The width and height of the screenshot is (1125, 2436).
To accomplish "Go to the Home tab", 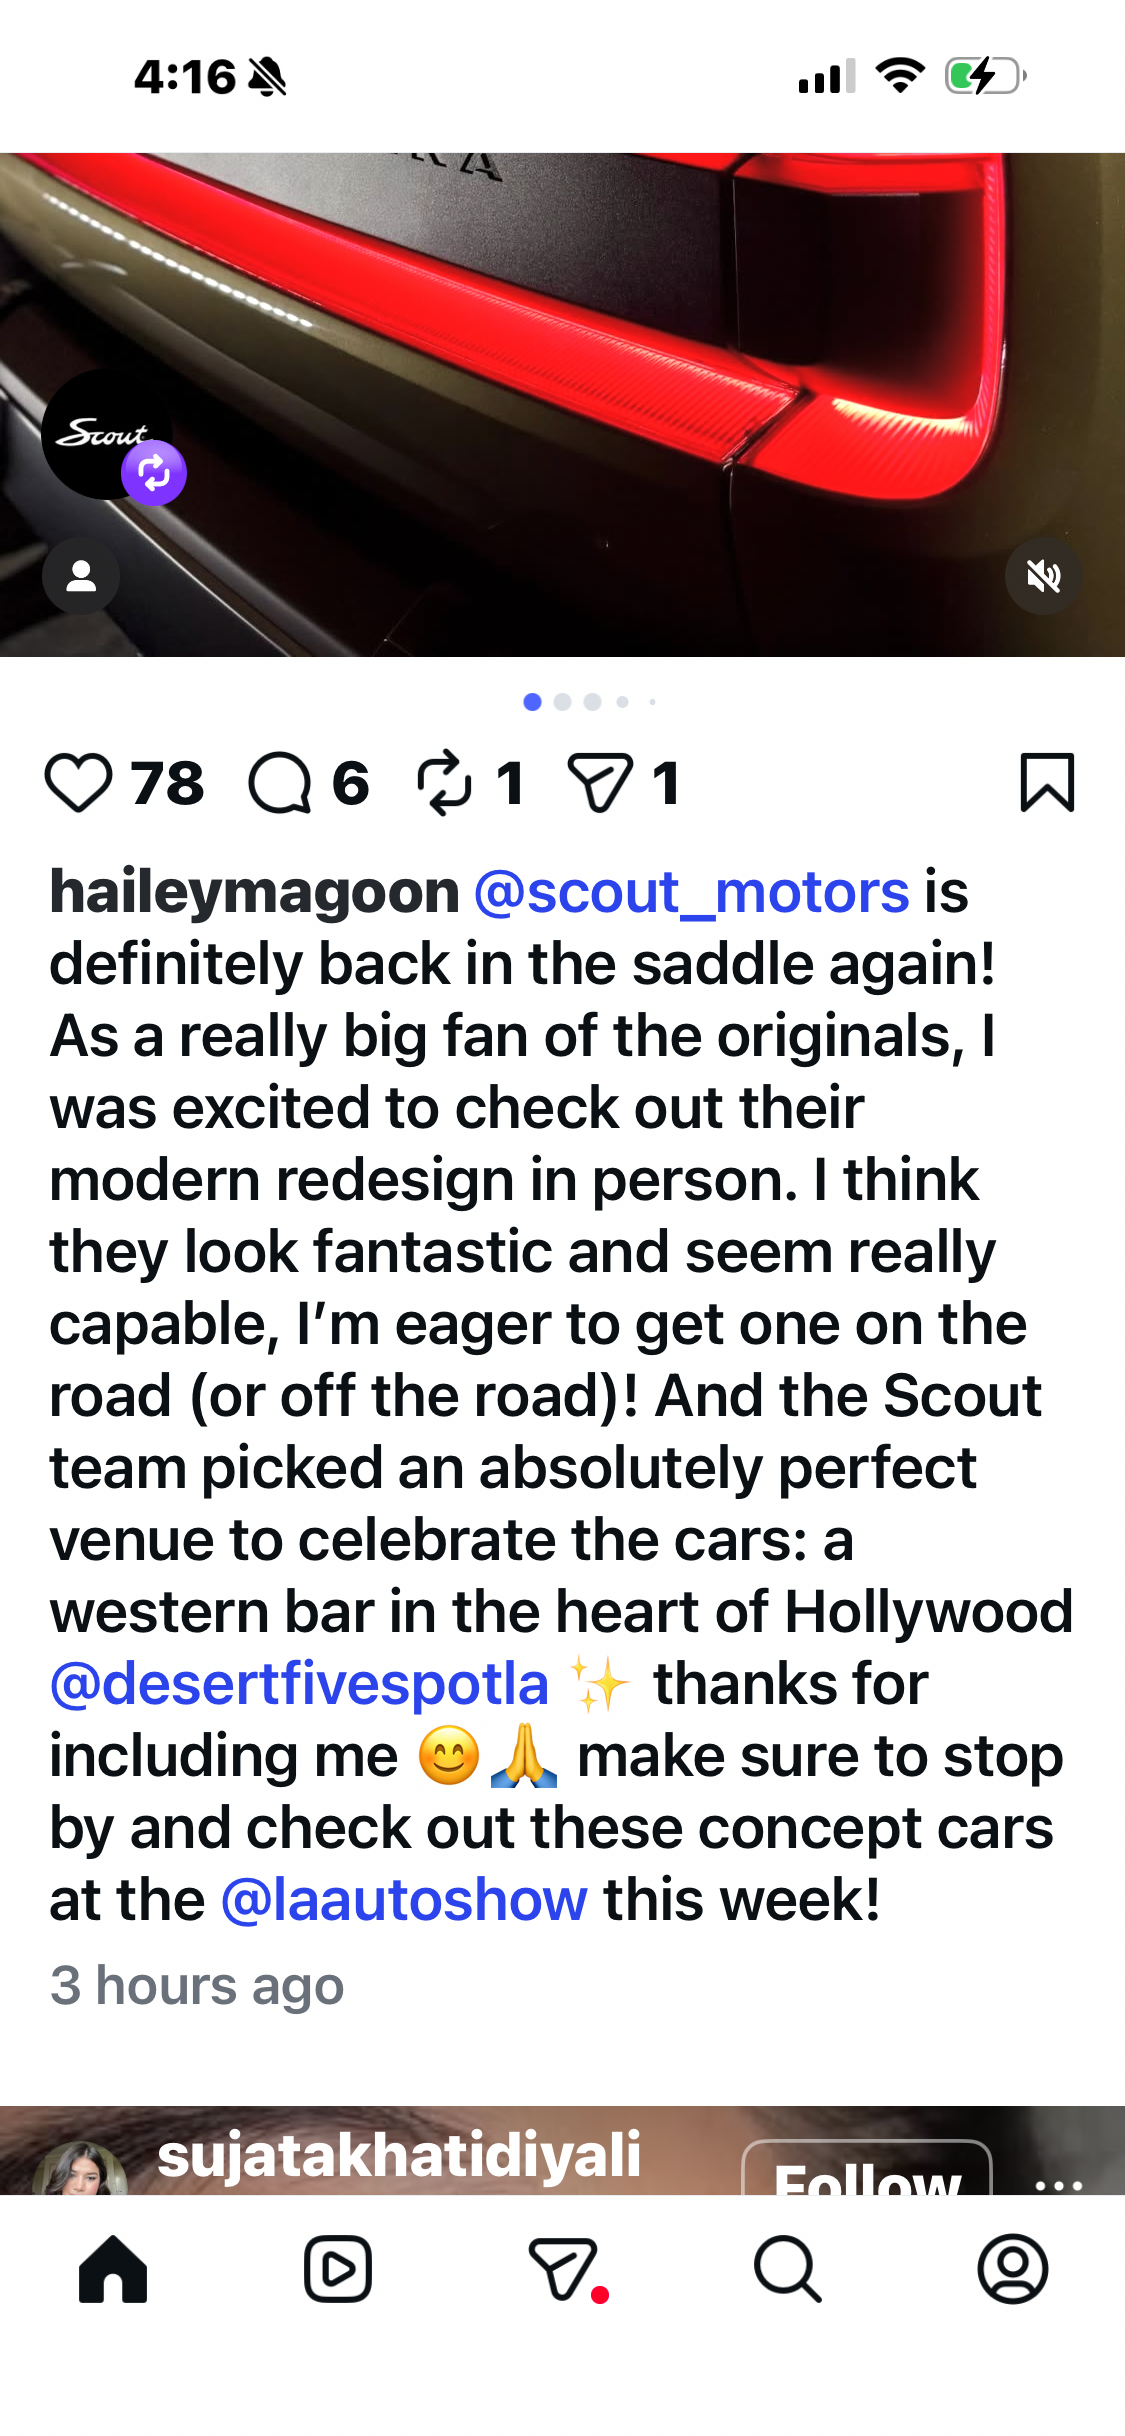I will (113, 2269).
